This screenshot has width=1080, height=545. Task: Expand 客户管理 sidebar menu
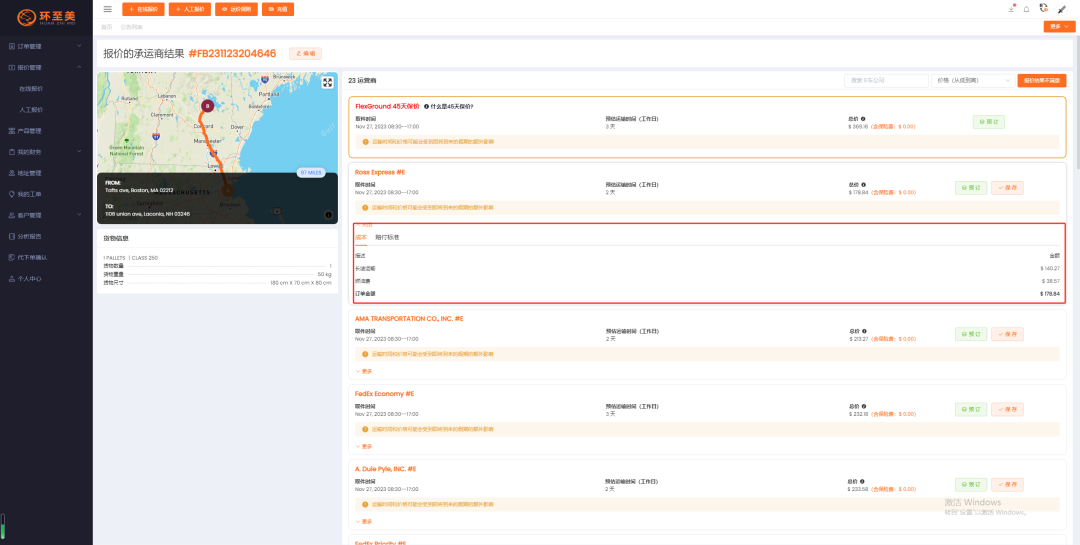(x=79, y=215)
